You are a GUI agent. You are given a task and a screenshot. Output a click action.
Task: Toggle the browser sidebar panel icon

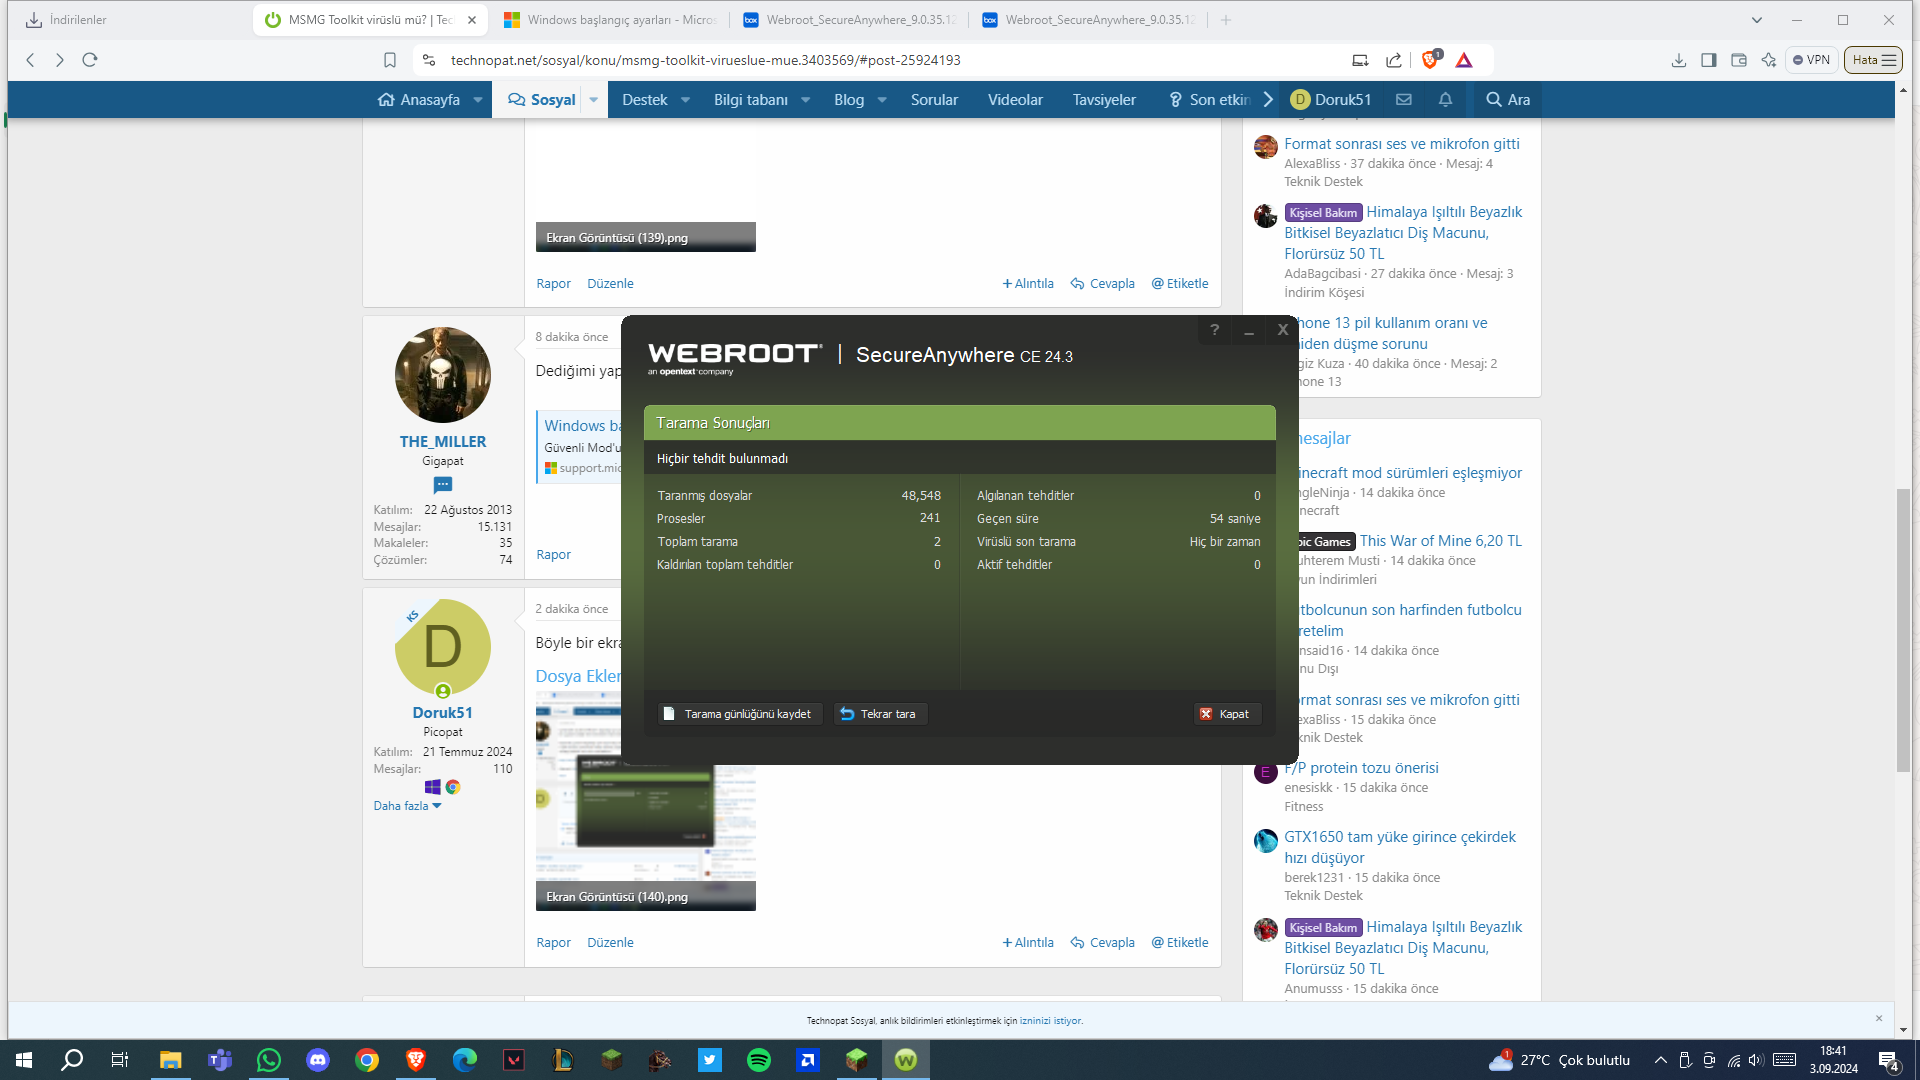click(x=1709, y=60)
